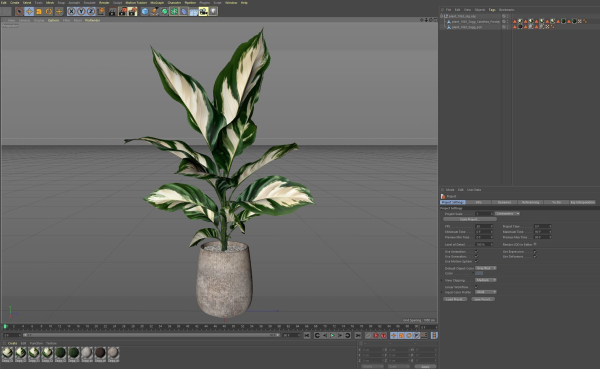This screenshot has height=369, width=600.
Task: Open View Clipping dropdown
Action: [486, 280]
